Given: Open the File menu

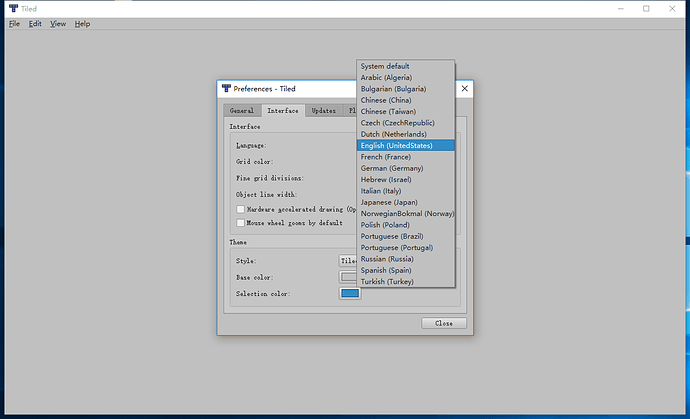Looking at the screenshot, I should pyautogui.click(x=15, y=24).
